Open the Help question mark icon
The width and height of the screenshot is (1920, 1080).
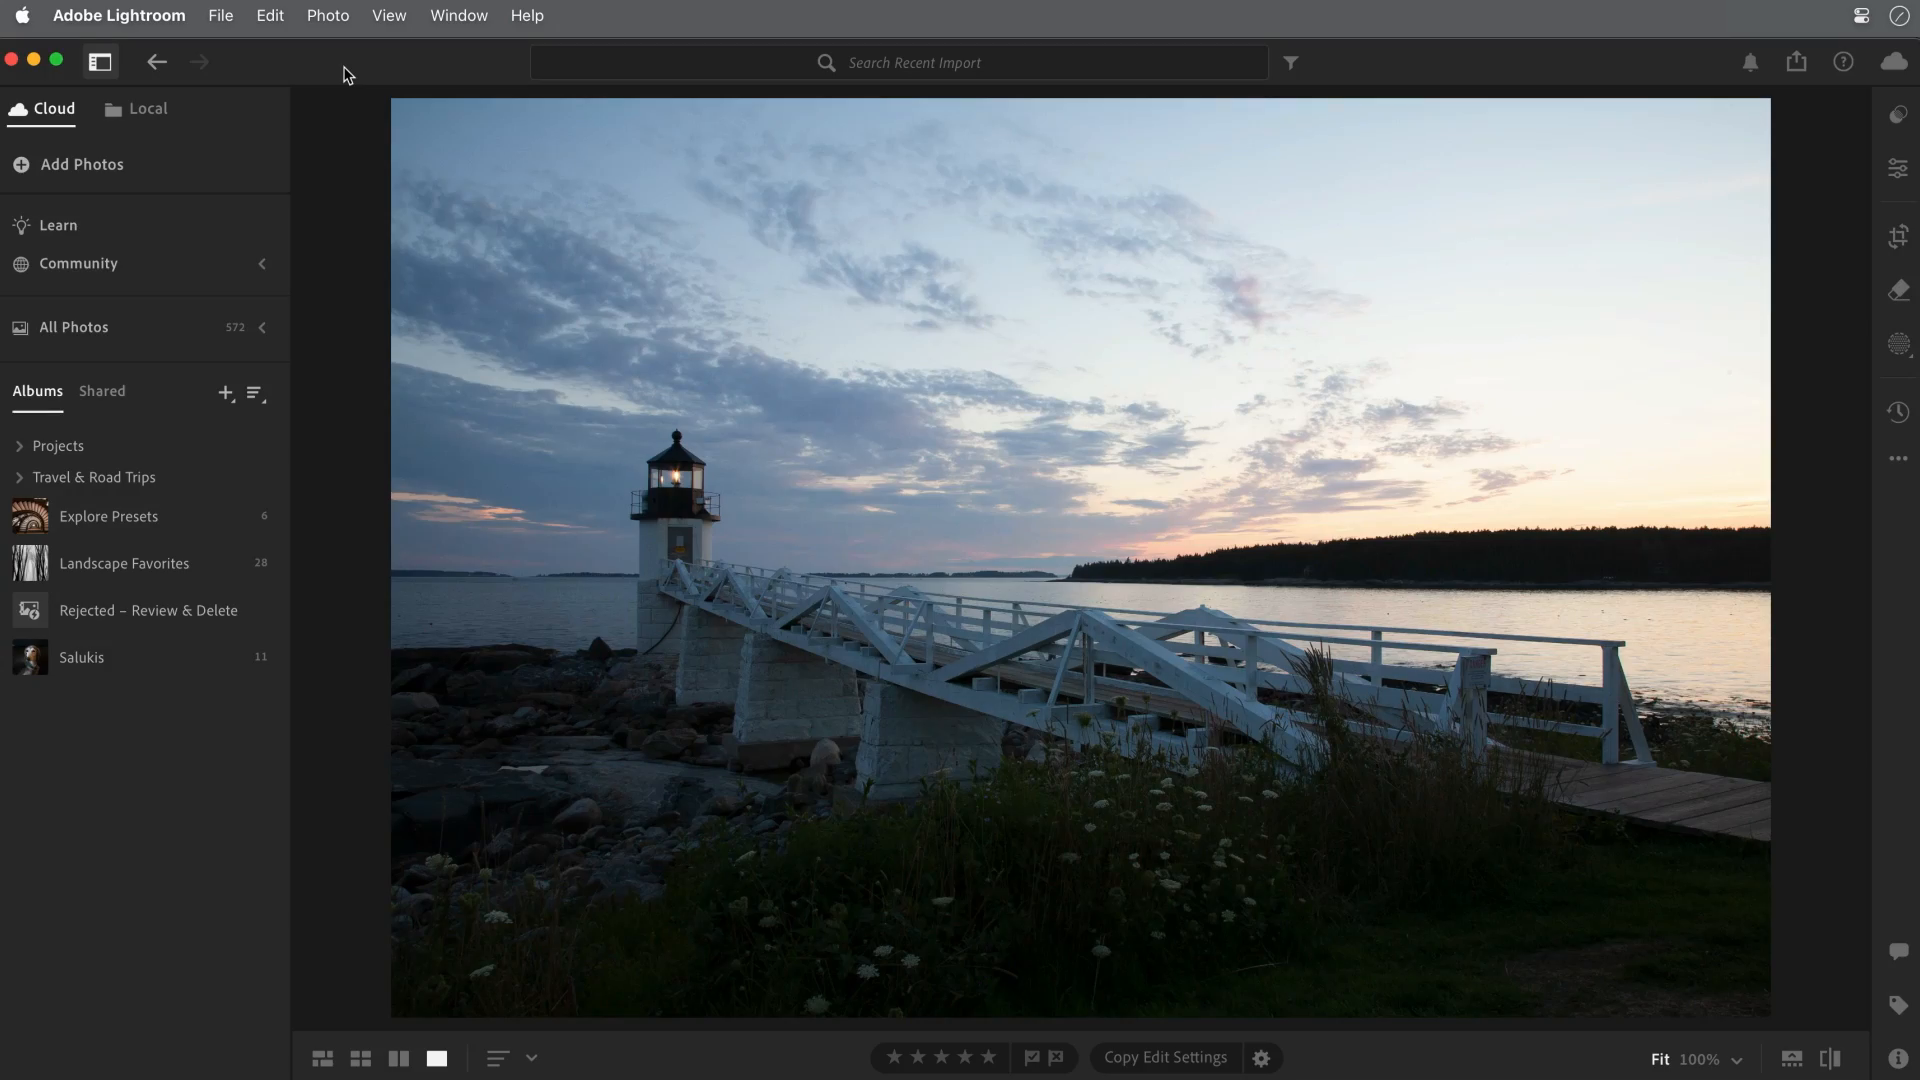(x=1843, y=62)
